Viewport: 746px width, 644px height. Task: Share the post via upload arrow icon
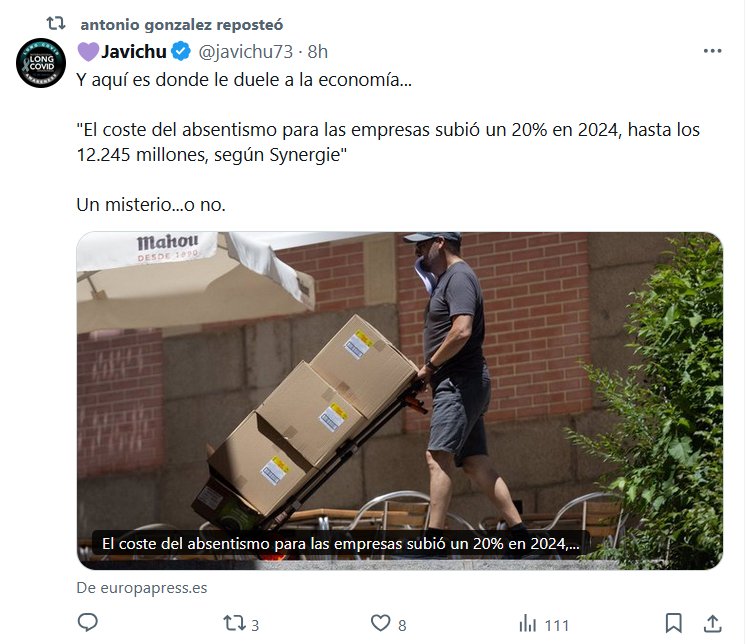(712, 623)
